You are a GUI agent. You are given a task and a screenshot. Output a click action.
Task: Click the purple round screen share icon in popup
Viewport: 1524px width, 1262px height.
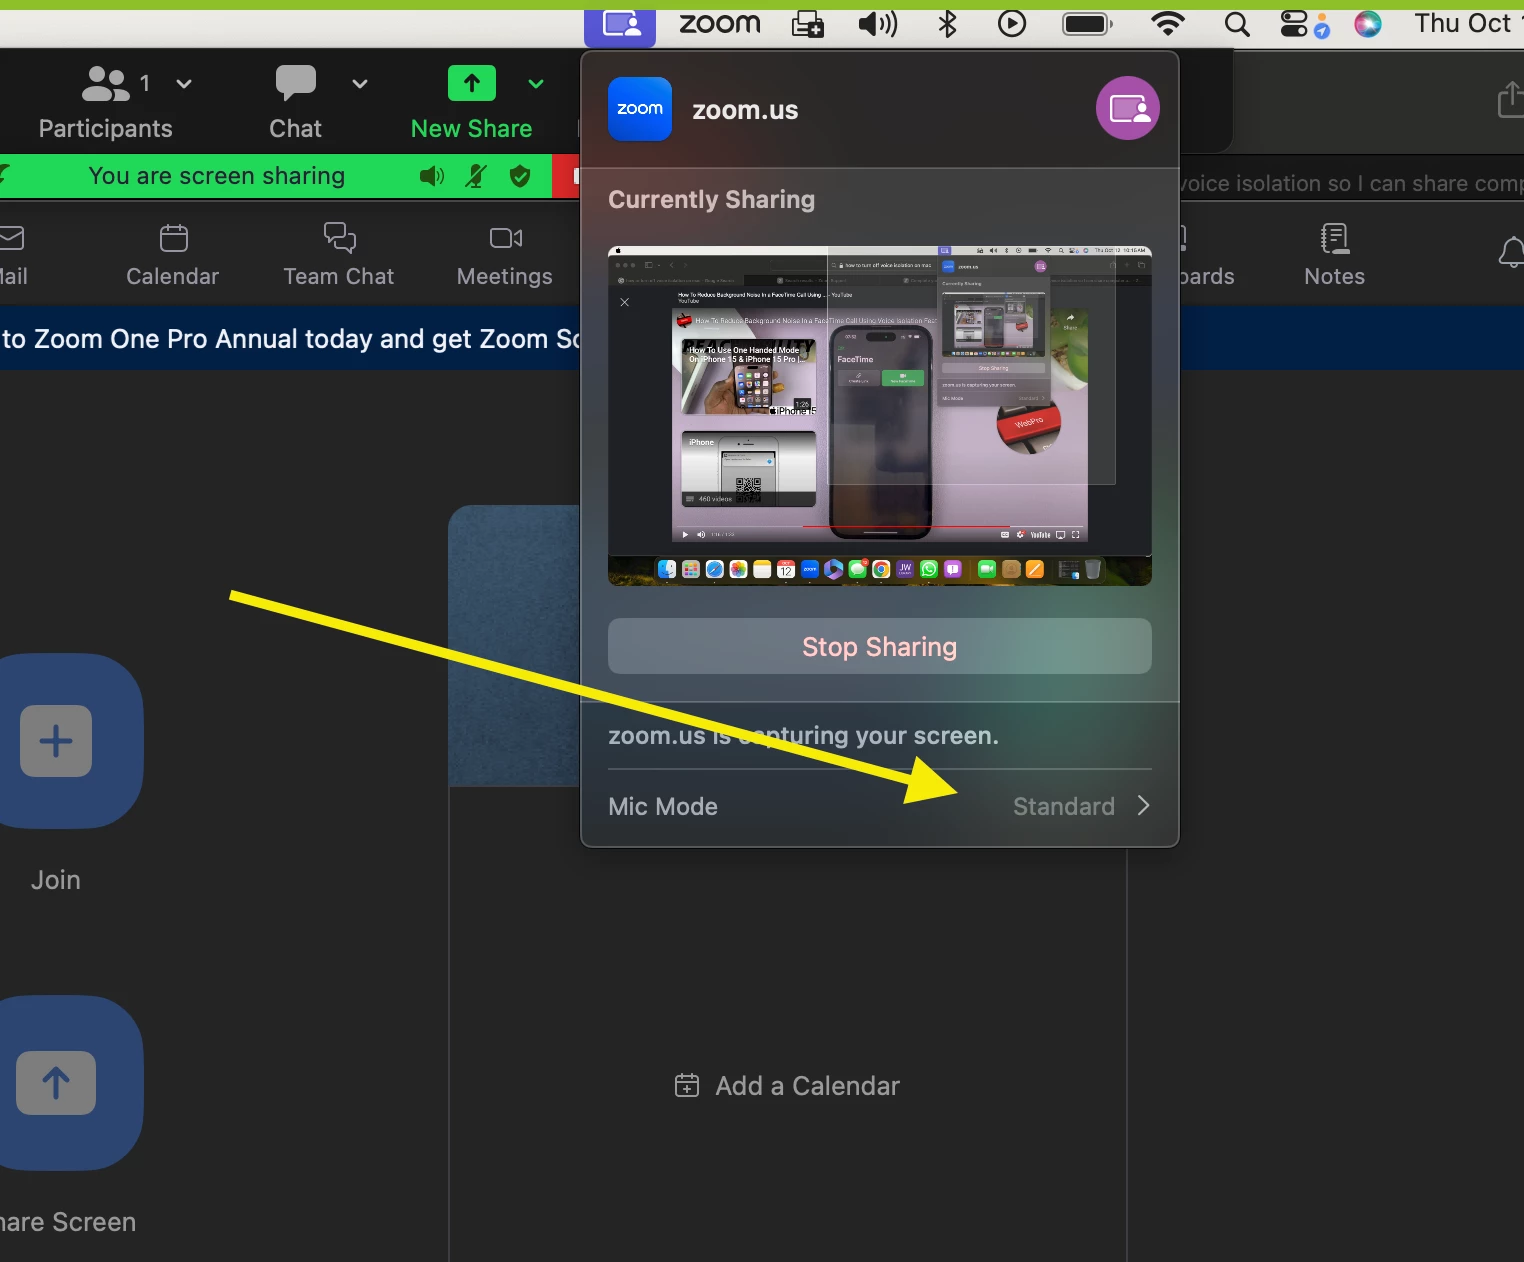[x=1128, y=108]
